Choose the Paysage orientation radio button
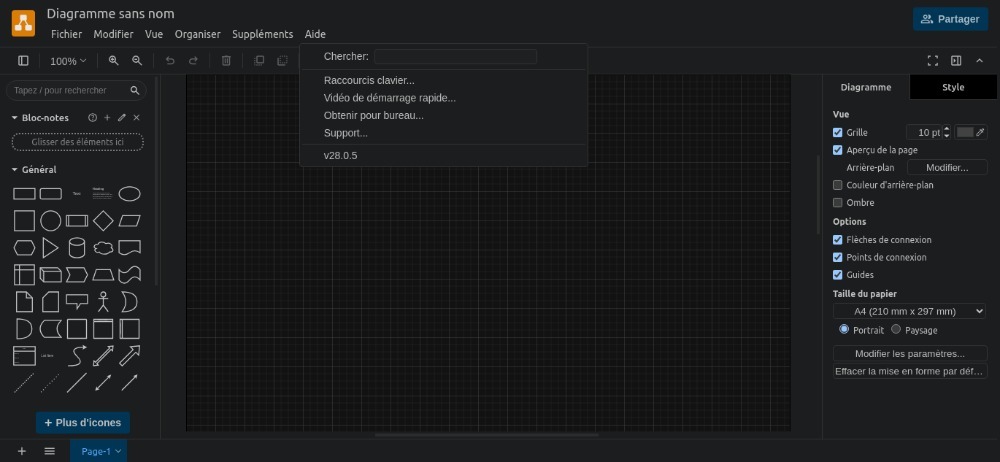1000x462 pixels. pos(896,329)
